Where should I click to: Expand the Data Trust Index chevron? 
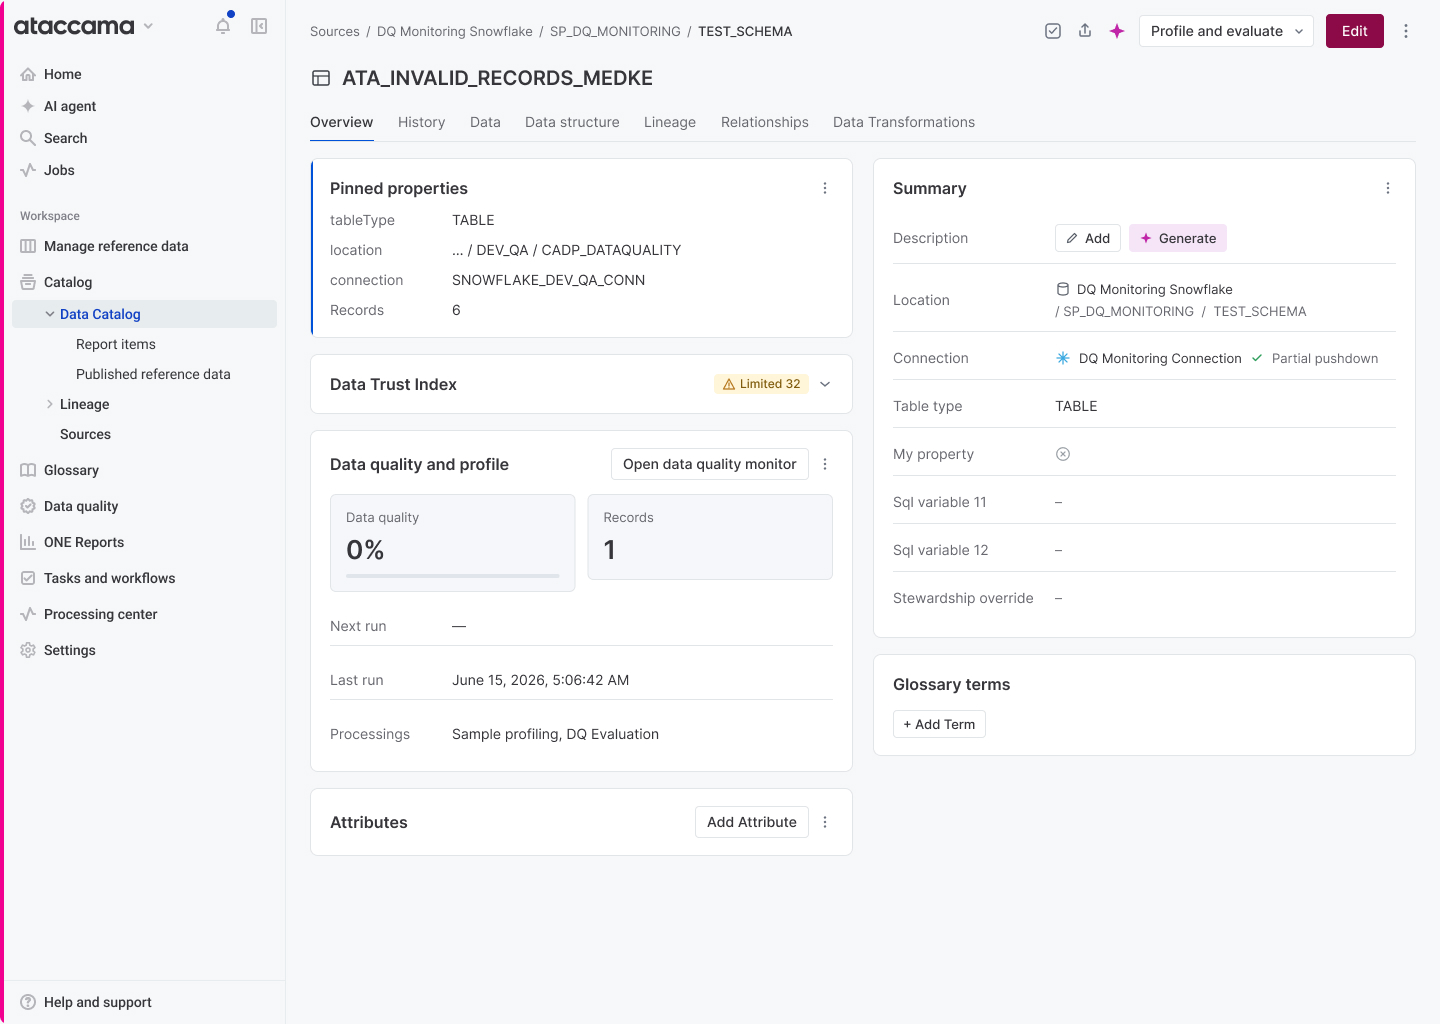coord(825,384)
